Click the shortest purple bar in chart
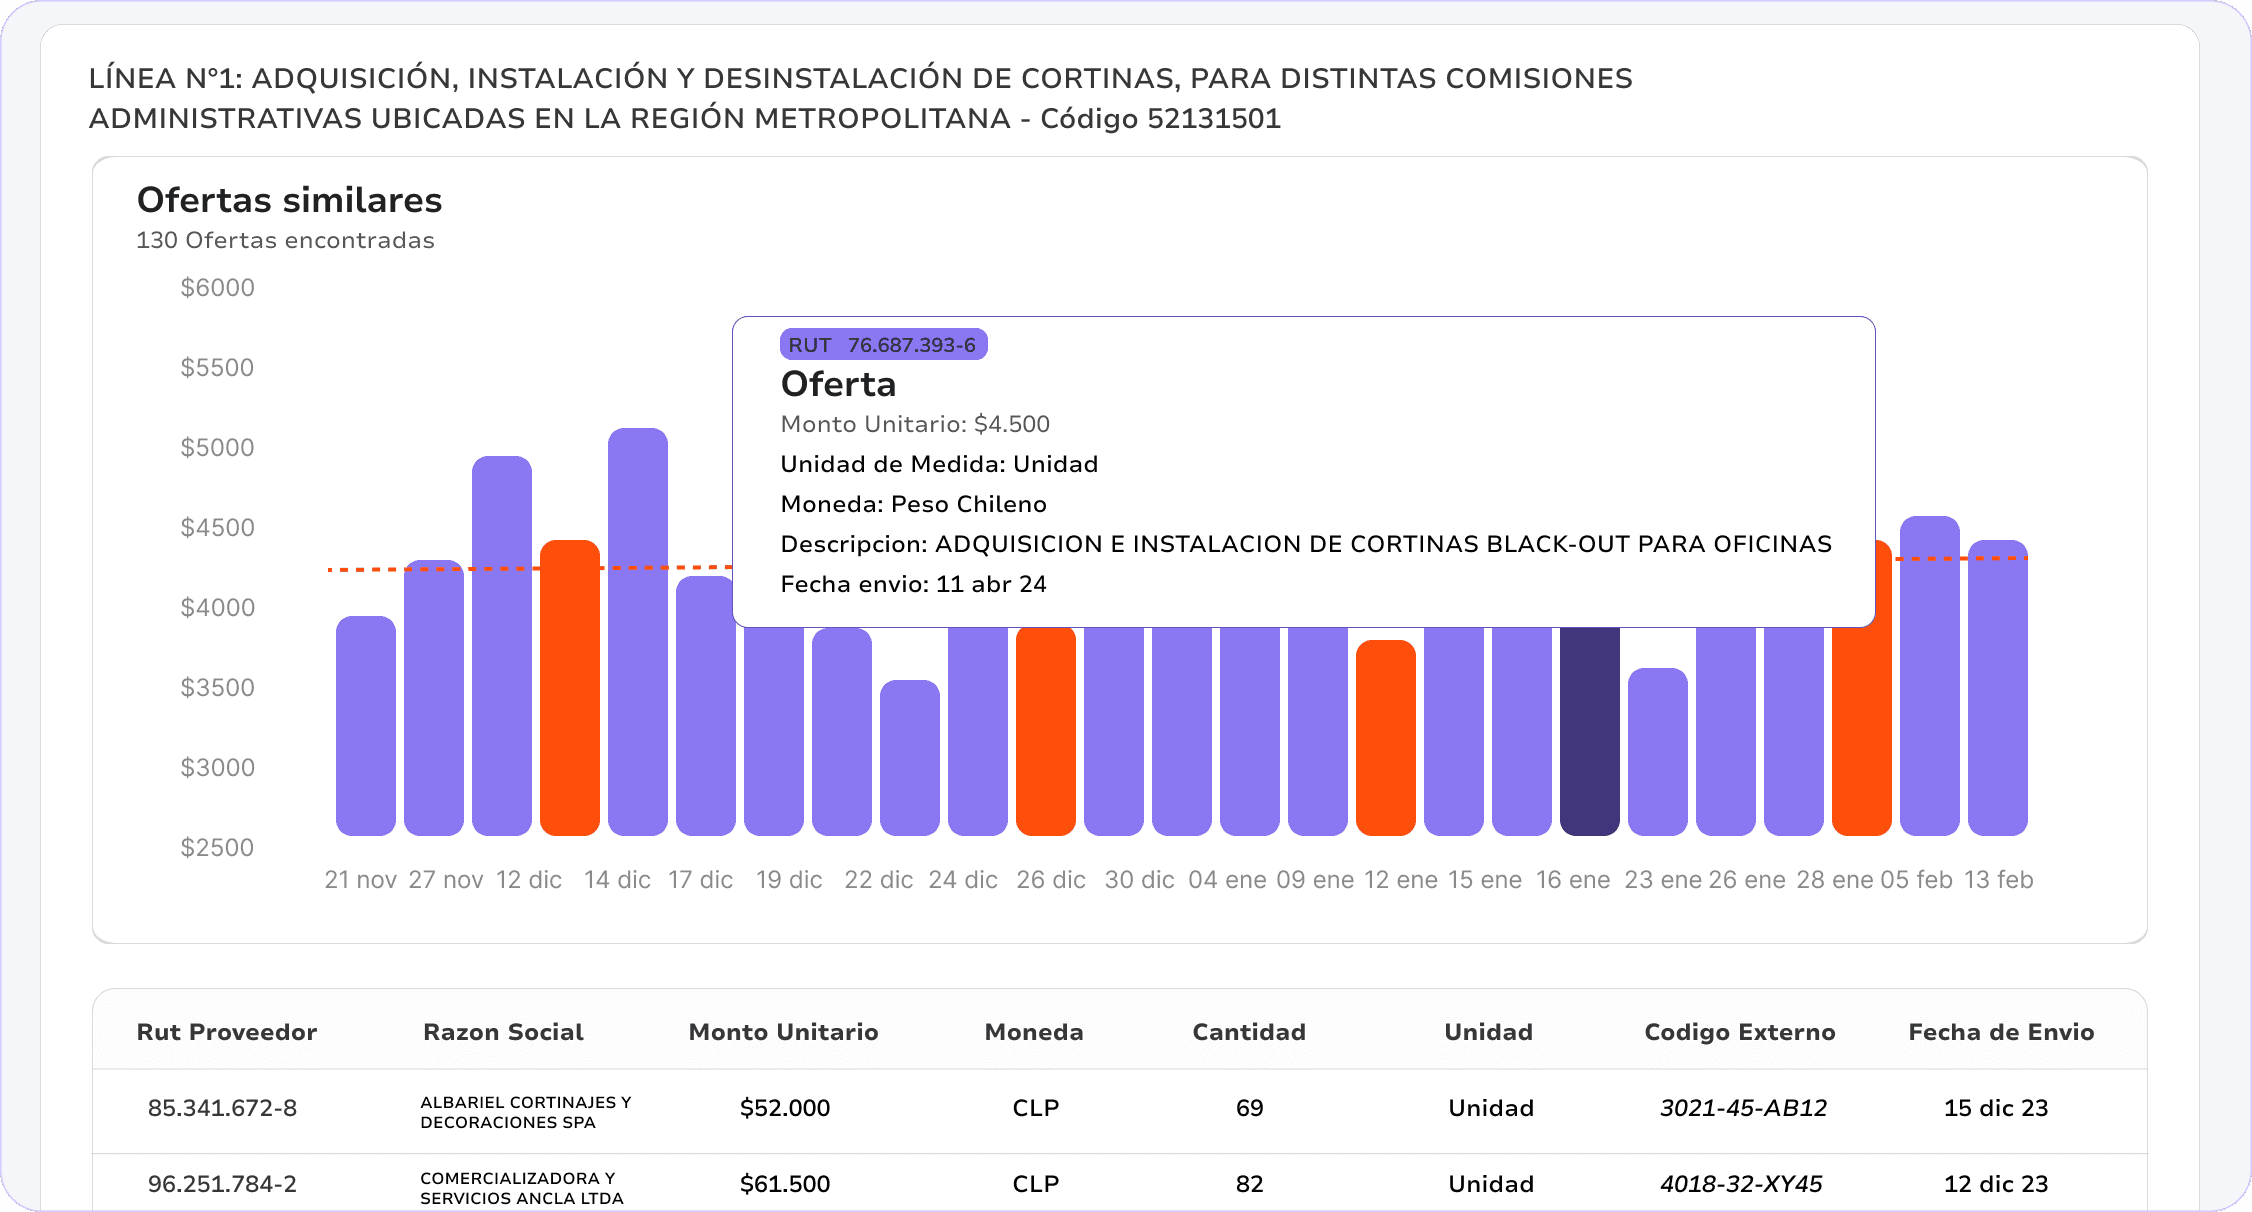Viewport: 2252px width, 1212px height. tap(910, 758)
